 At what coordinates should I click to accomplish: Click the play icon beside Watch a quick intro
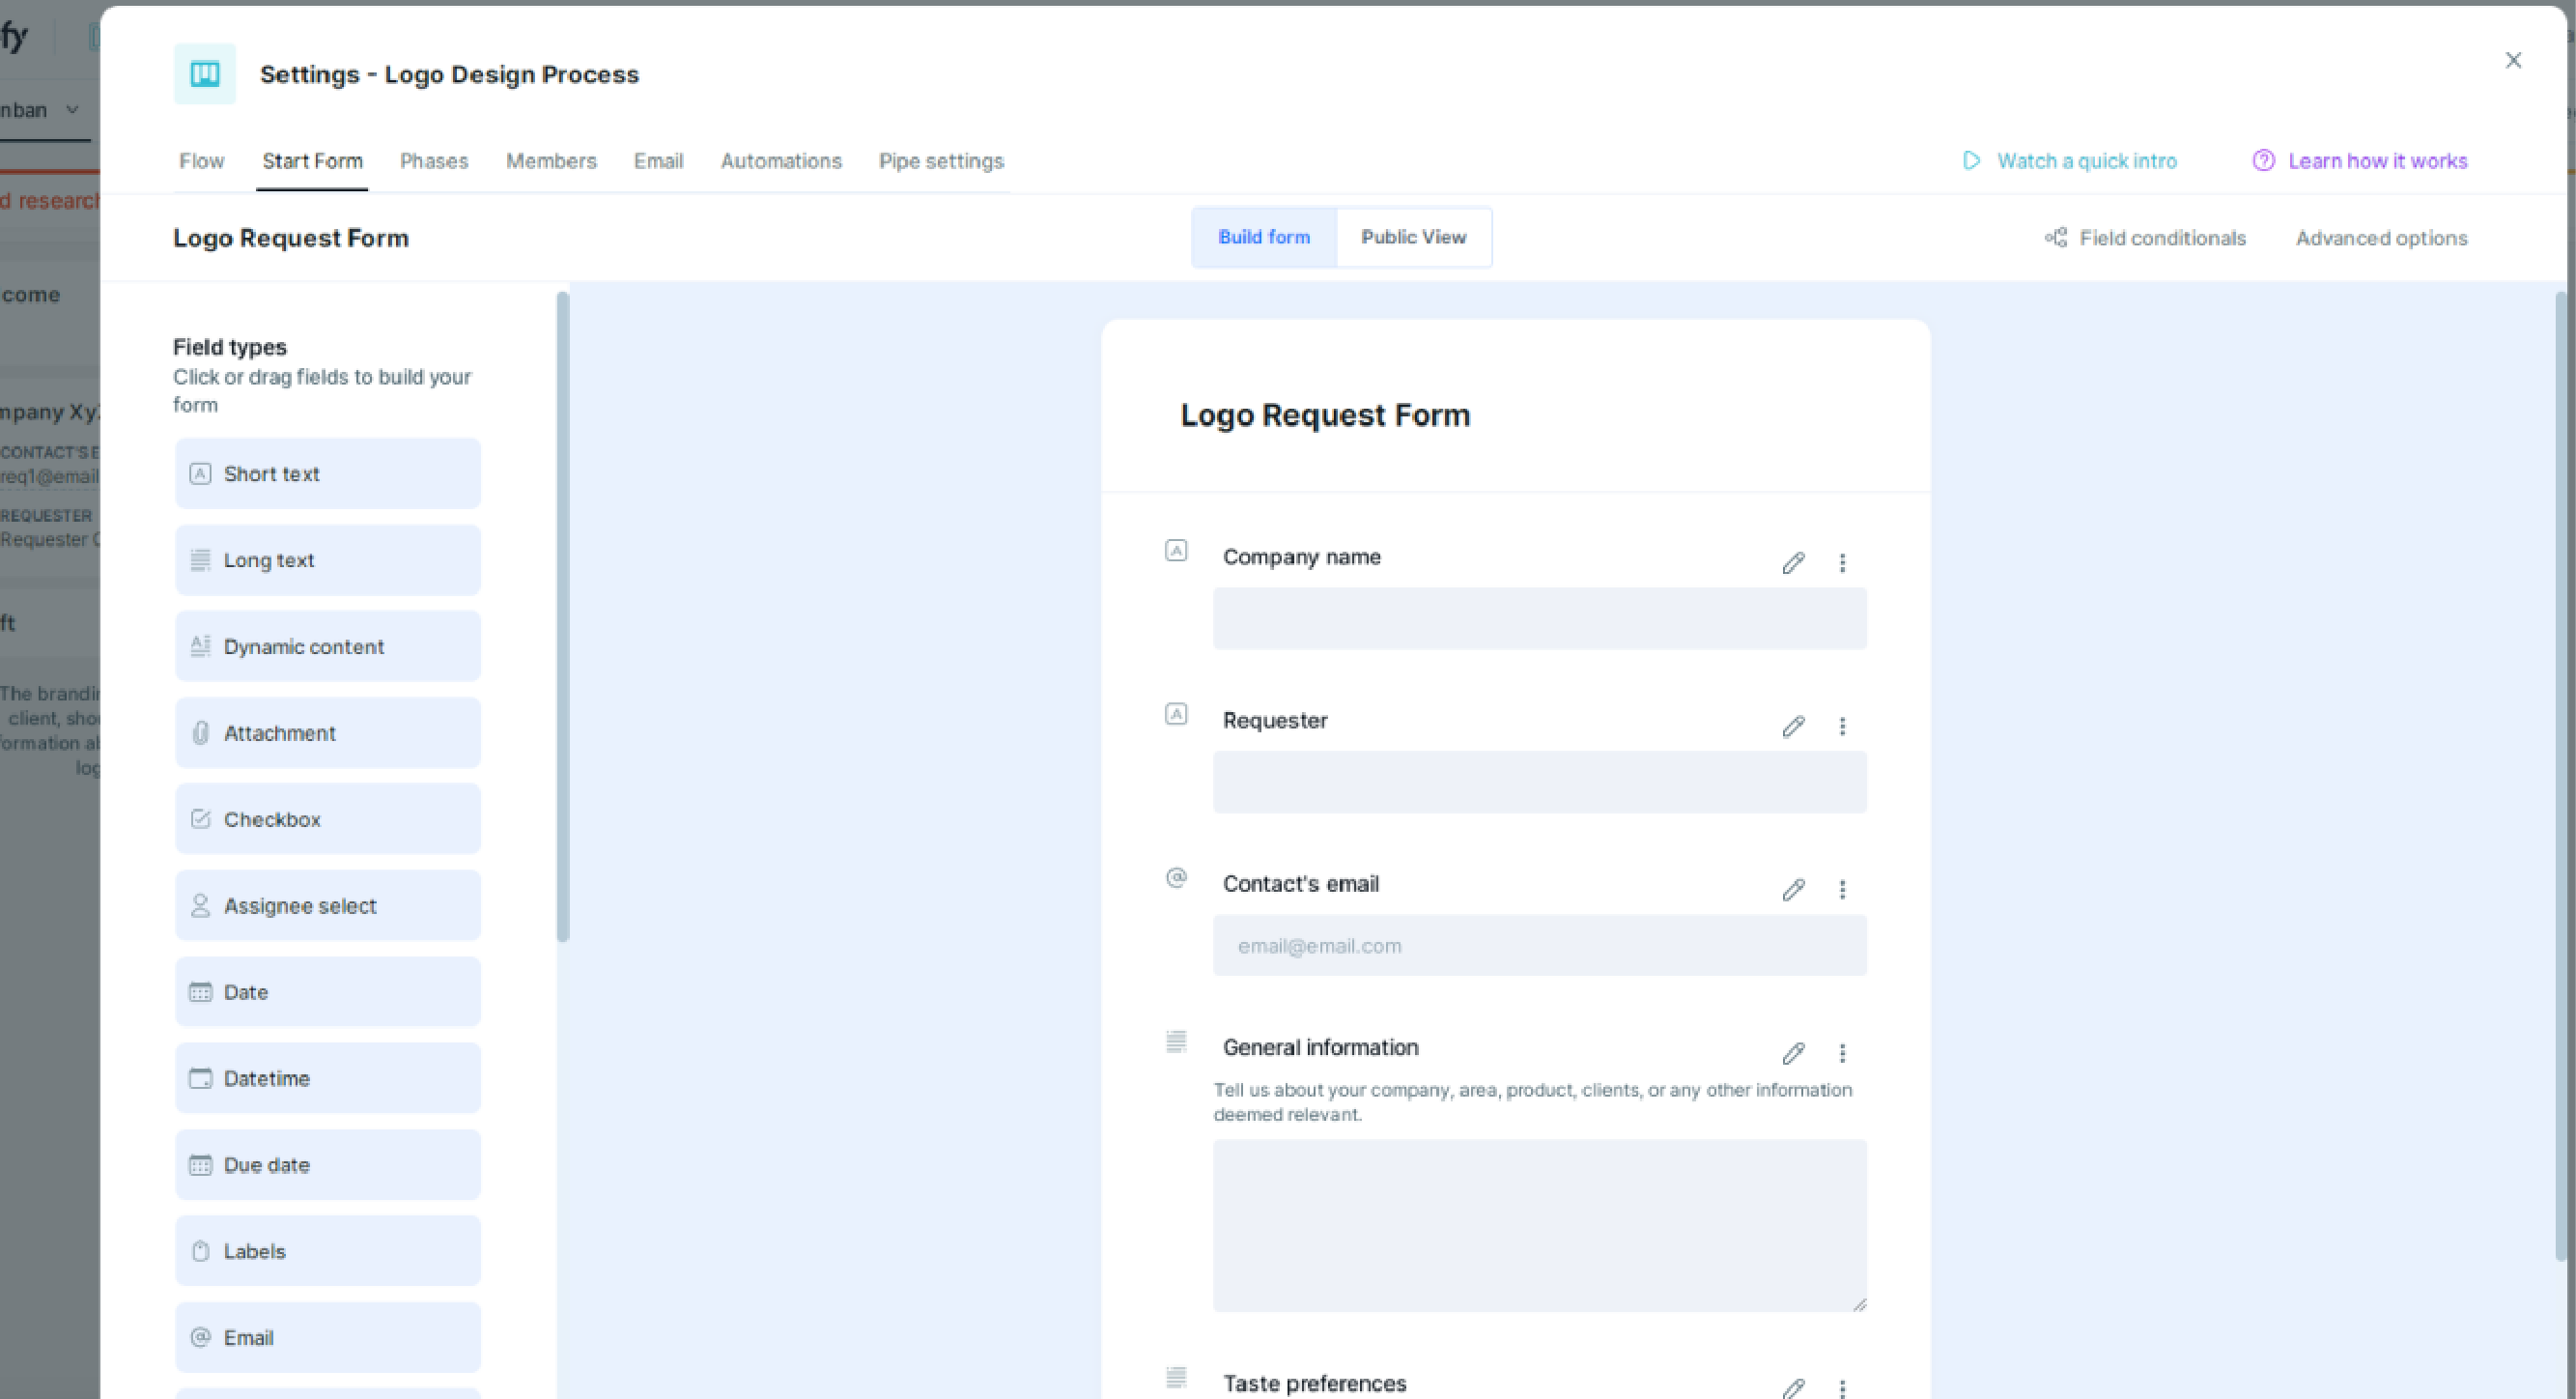tap(1971, 161)
